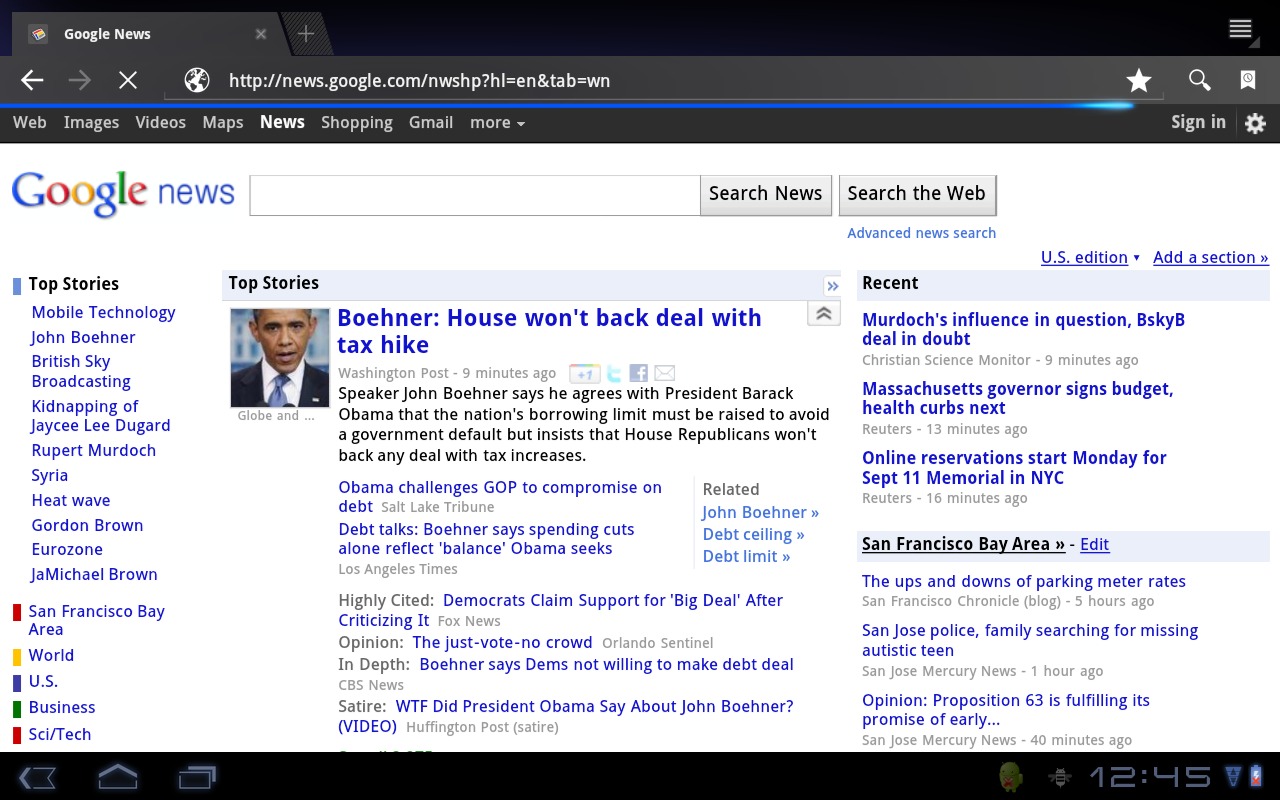Switch to Maps in Google bar

[x=223, y=123]
